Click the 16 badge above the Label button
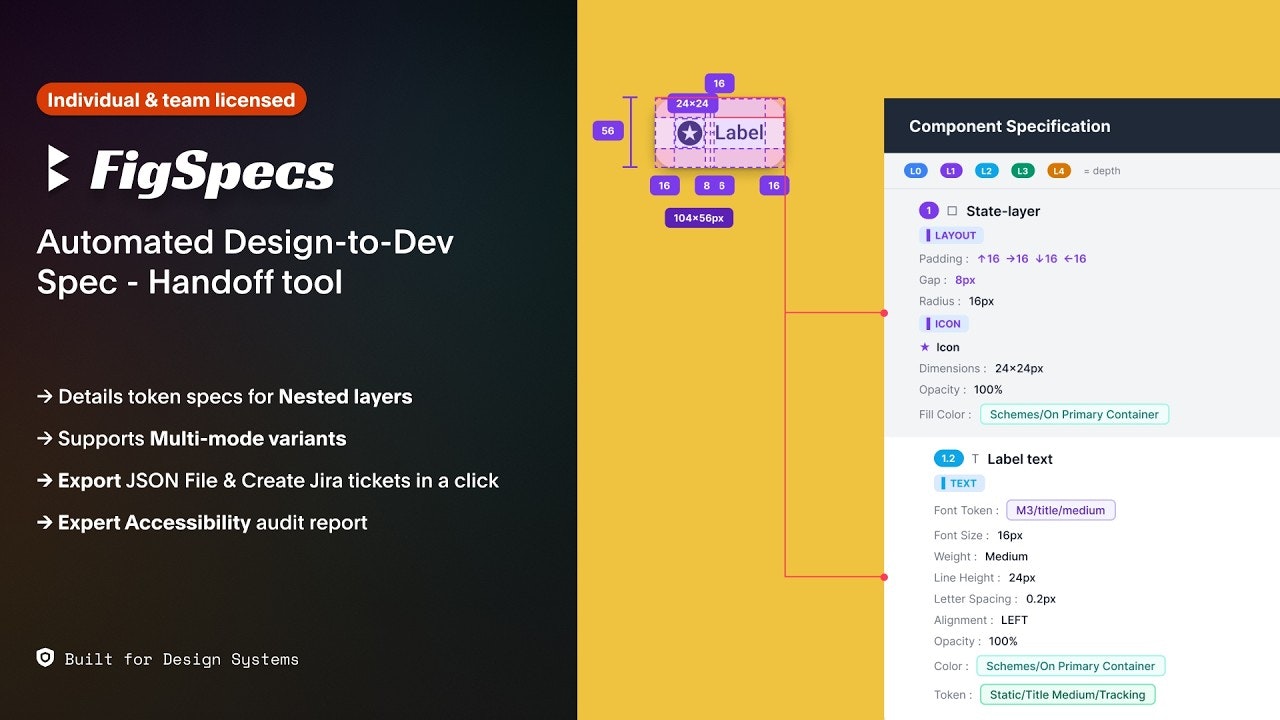The height and width of the screenshot is (720, 1280). (719, 84)
